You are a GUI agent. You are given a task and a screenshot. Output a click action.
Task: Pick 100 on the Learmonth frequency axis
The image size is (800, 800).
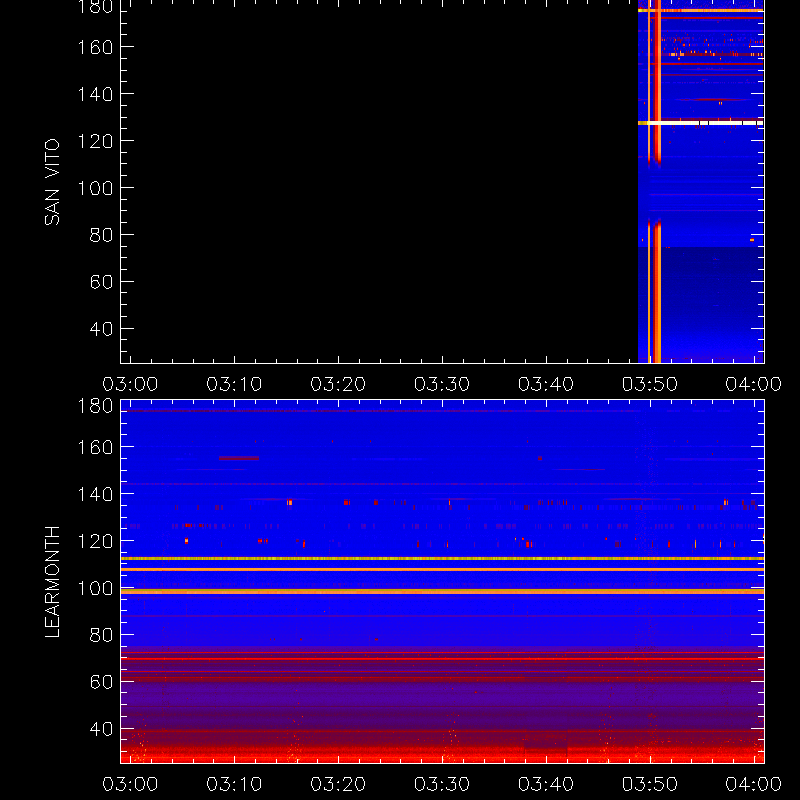pyautogui.click(x=95, y=588)
